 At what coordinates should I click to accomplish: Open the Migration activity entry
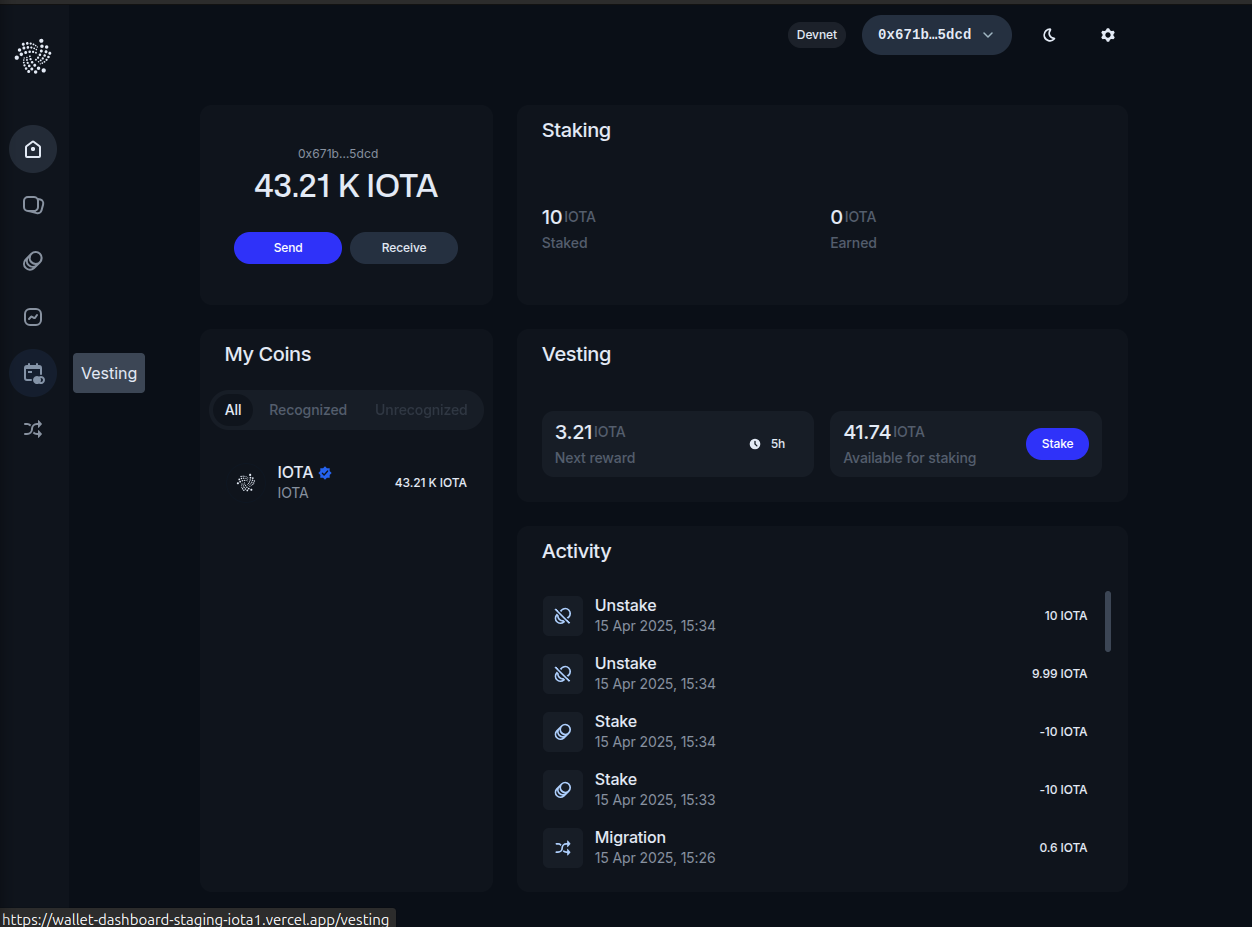click(x=815, y=847)
